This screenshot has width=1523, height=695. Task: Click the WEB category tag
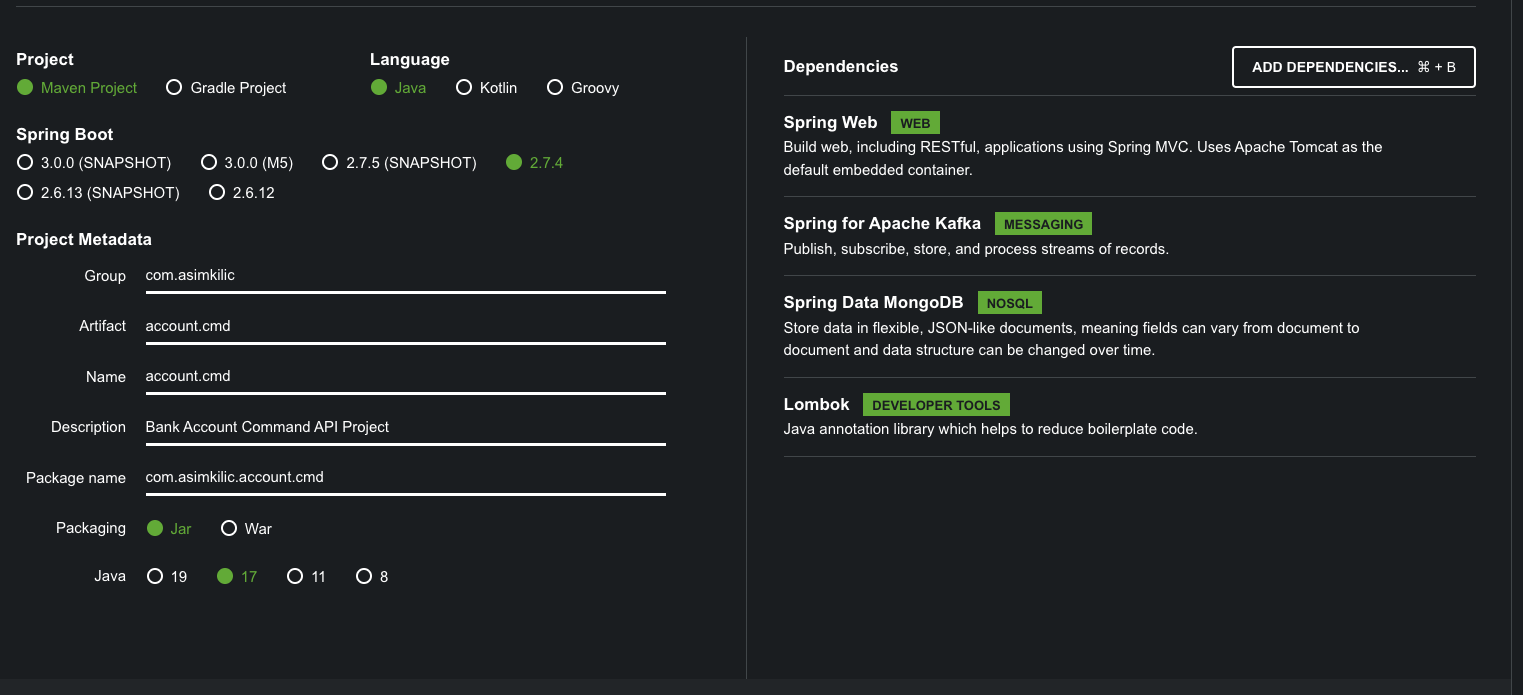[915, 123]
